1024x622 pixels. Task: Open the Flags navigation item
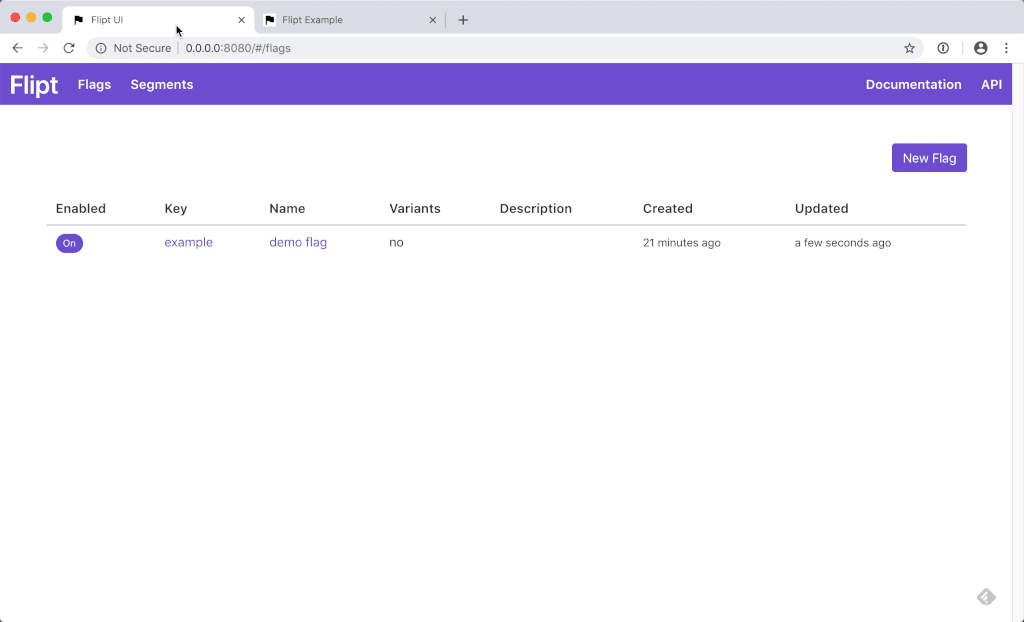point(94,84)
